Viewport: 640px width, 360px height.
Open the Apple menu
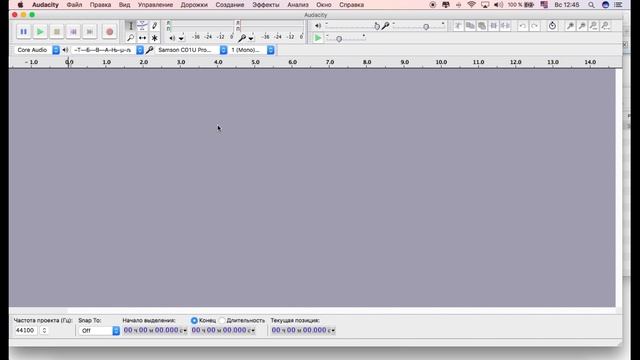point(20,5)
